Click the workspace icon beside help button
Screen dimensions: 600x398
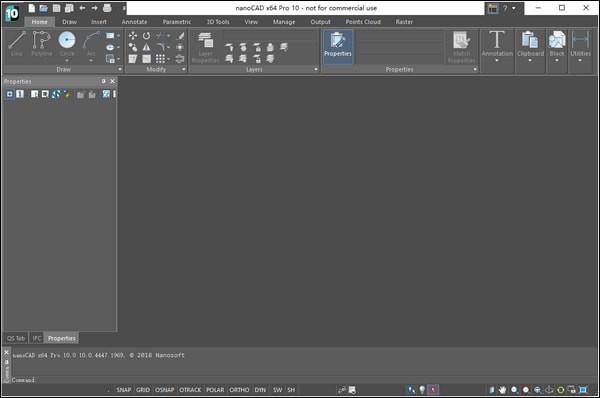coord(493,8)
